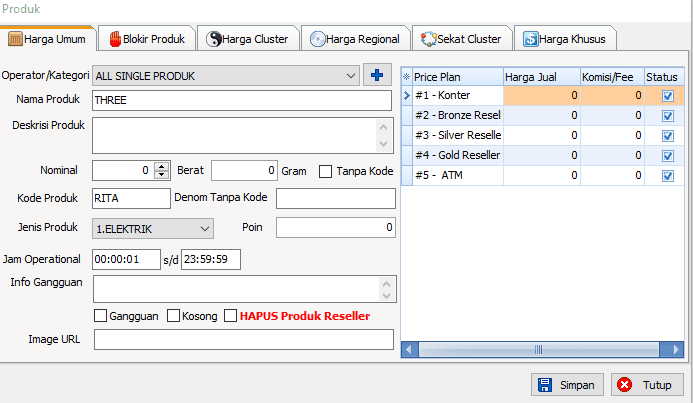This screenshot has width=693, height=403.
Task: Select the #4 - Gold Reseller row
Action: pyautogui.click(x=458, y=155)
